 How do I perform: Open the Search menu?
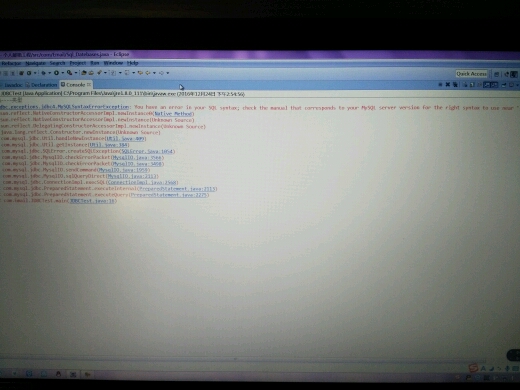pyautogui.click(x=57, y=63)
